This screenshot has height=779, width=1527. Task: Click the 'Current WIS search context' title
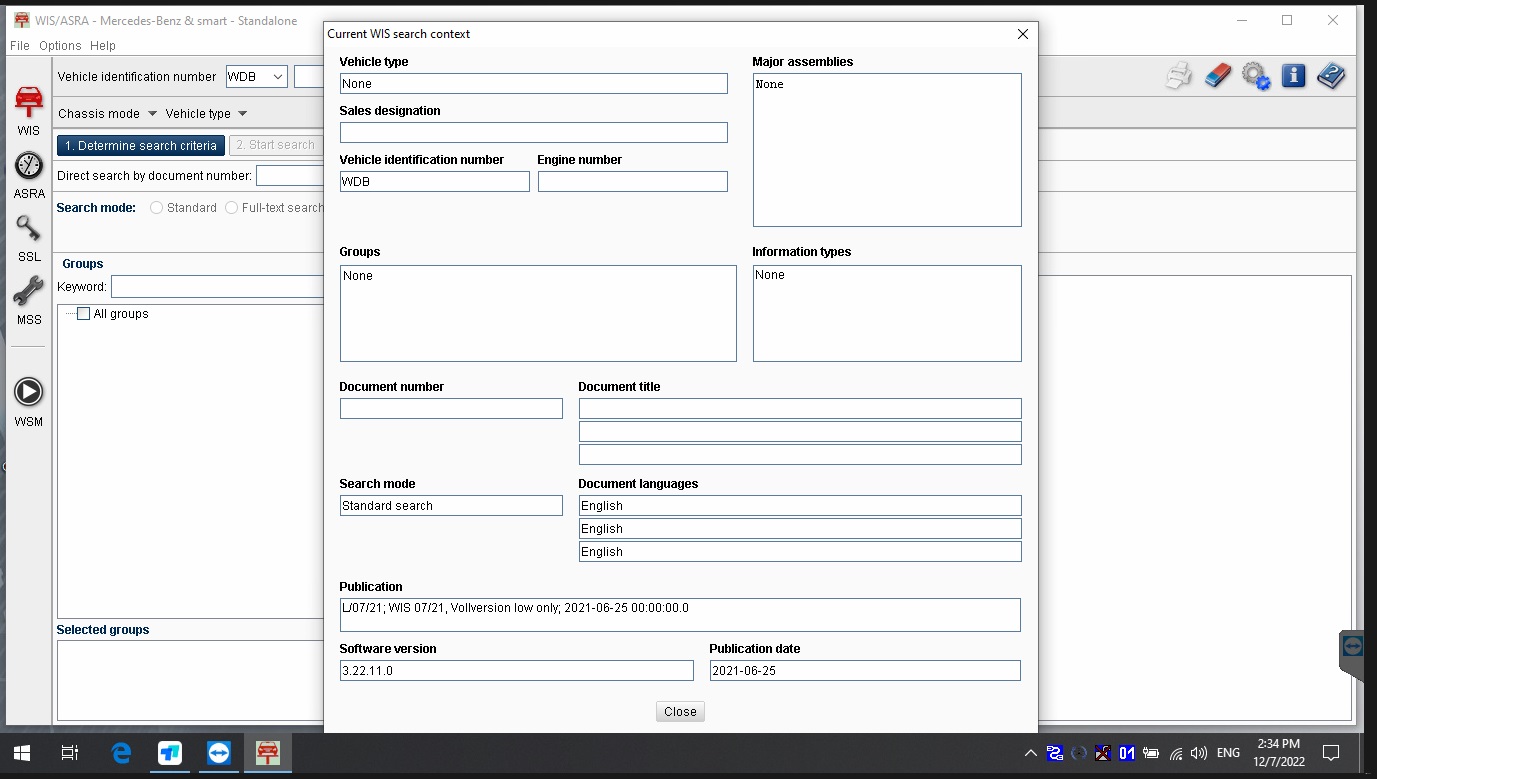[399, 34]
